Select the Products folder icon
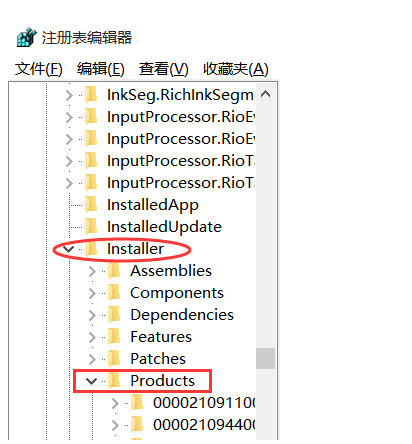Image resolution: width=412 pixels, height=444 pixels. (x=114, y=380)
